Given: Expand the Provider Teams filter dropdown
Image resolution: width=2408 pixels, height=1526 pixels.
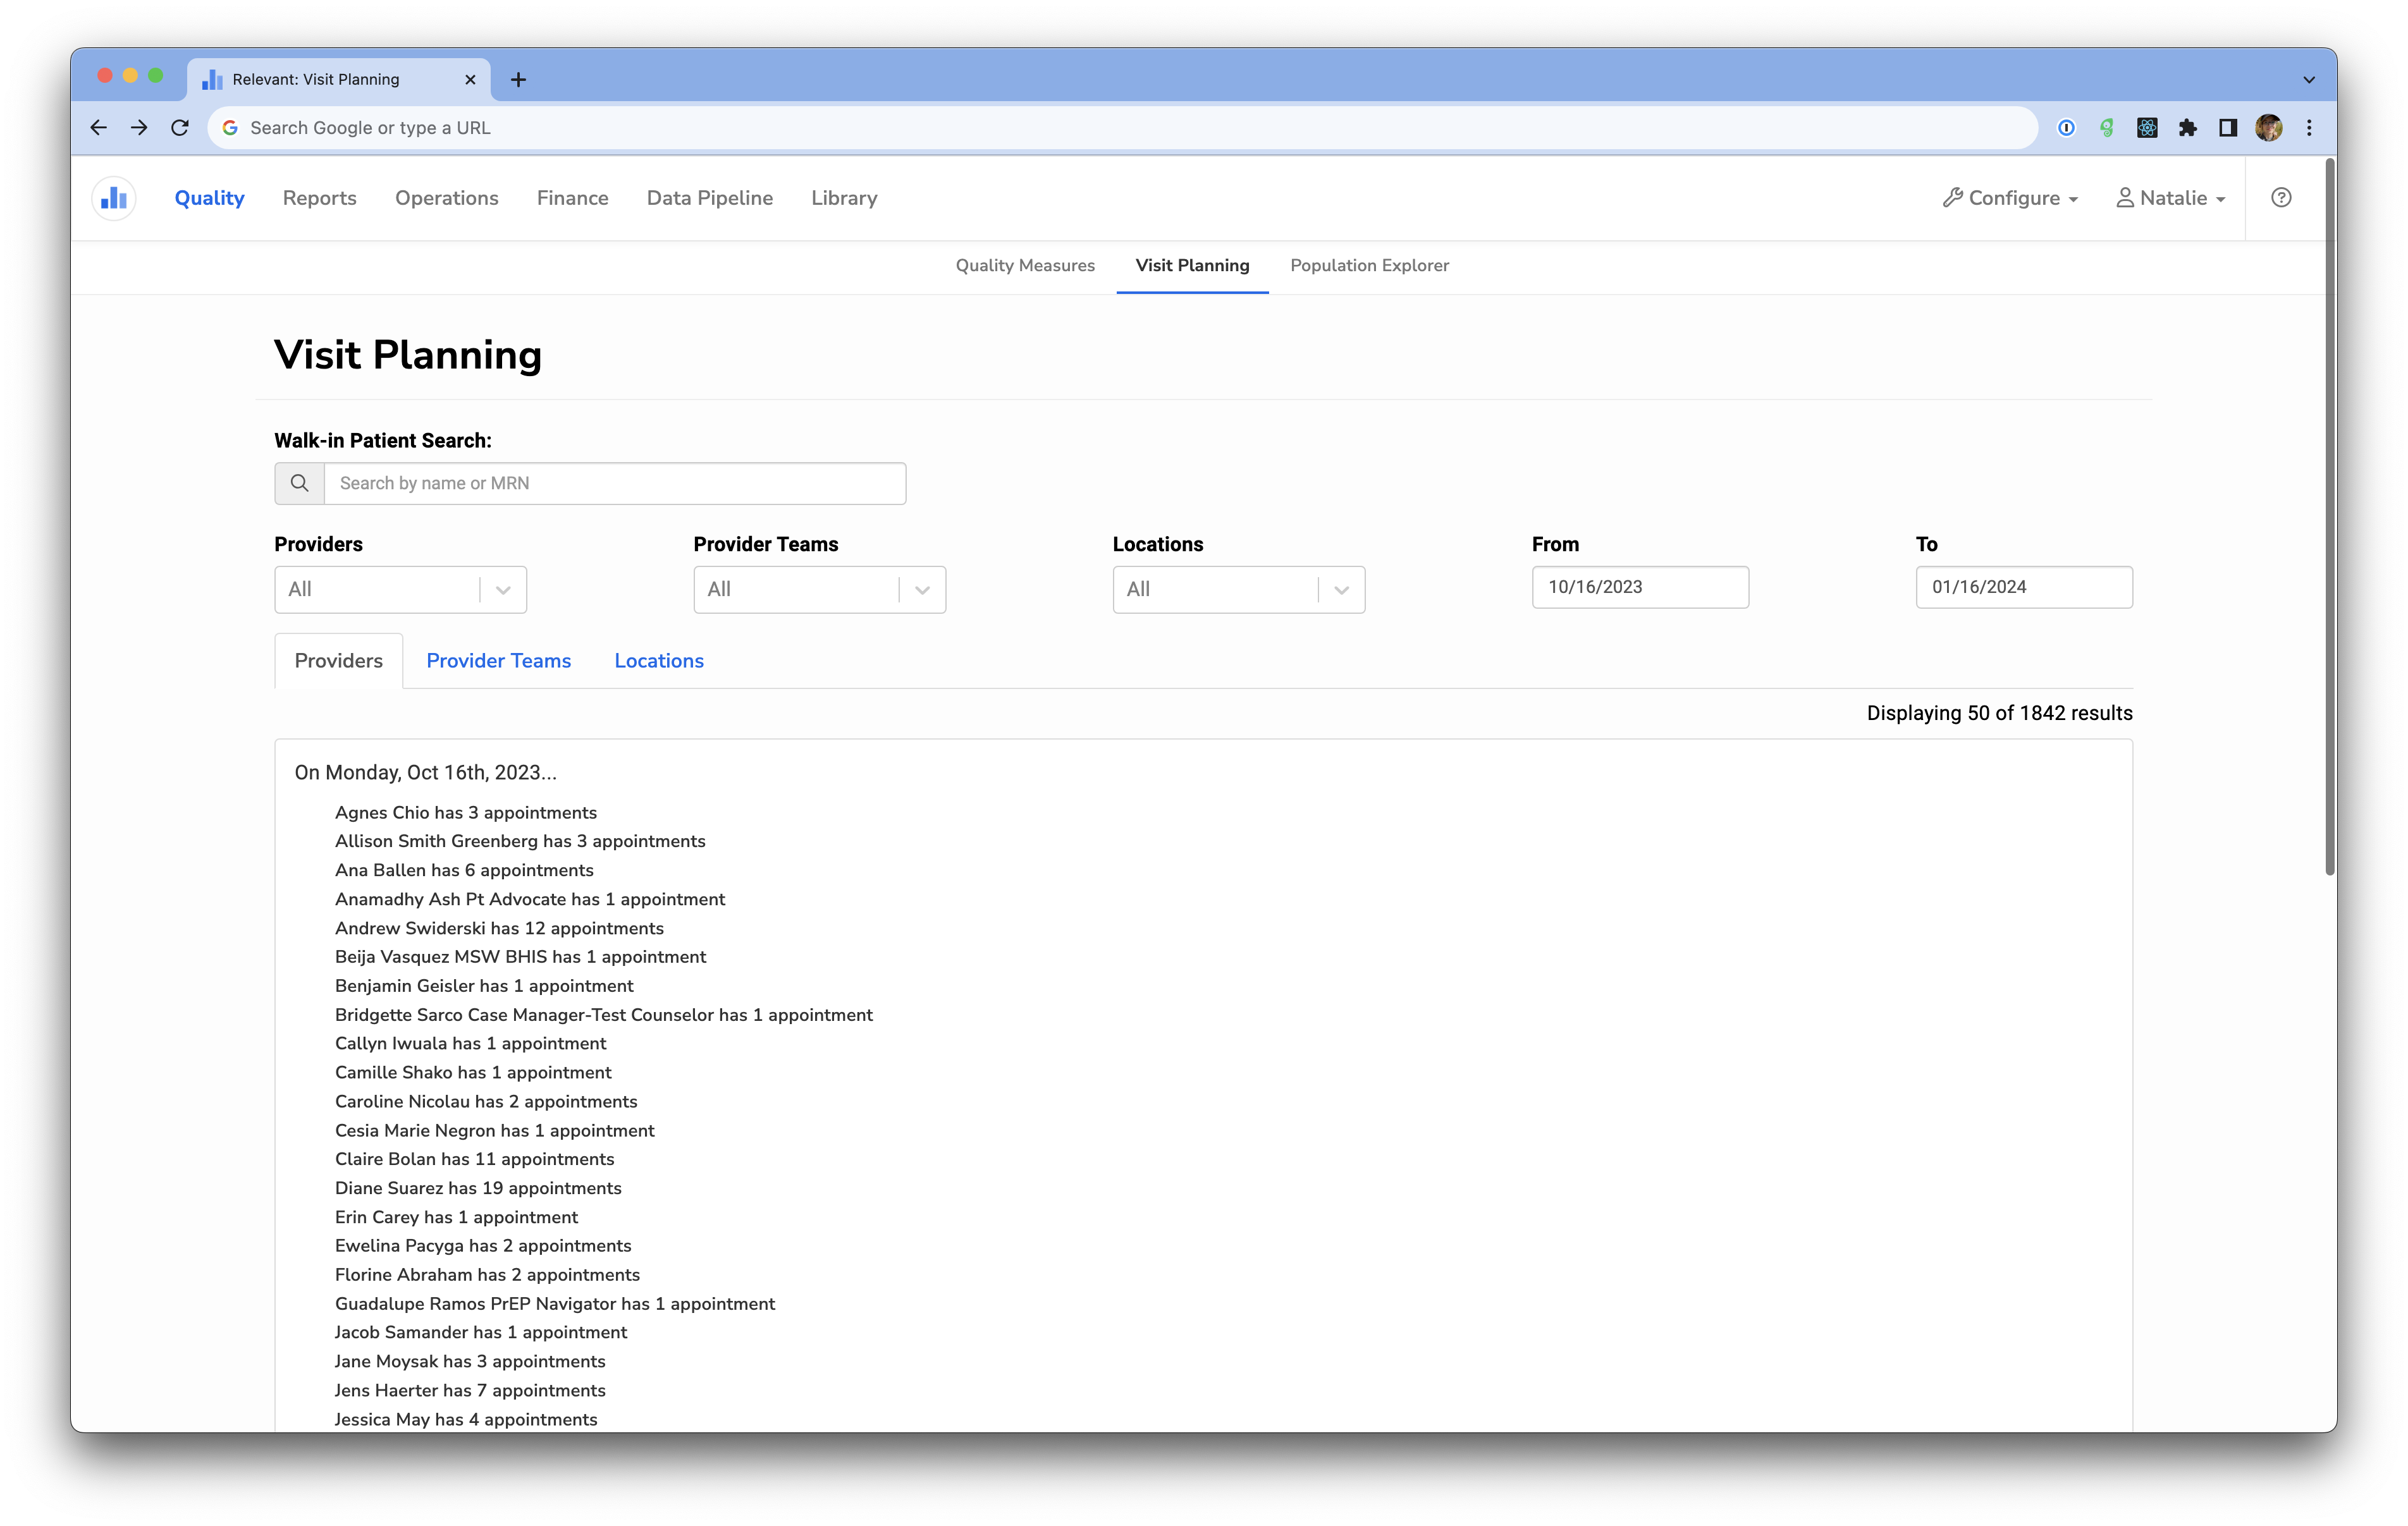Looking at the screenshot, I should tap(922, 590).
